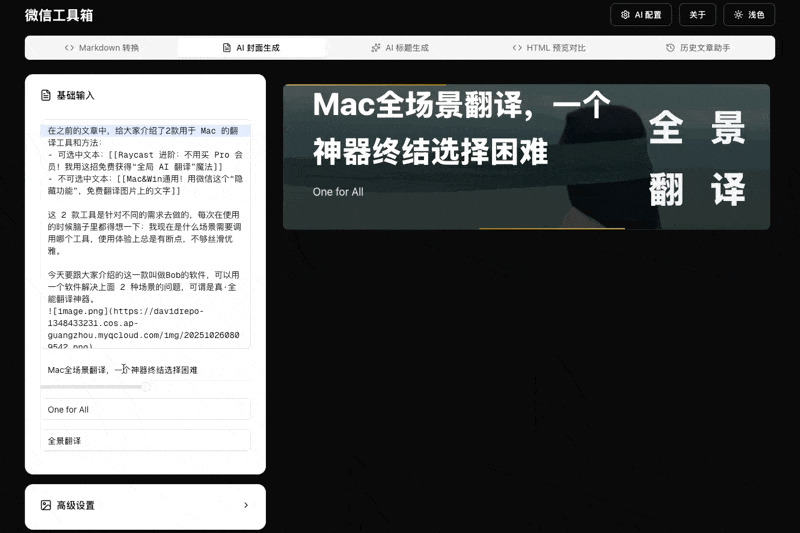Focus the One for All subtitle field

[145, 410]
